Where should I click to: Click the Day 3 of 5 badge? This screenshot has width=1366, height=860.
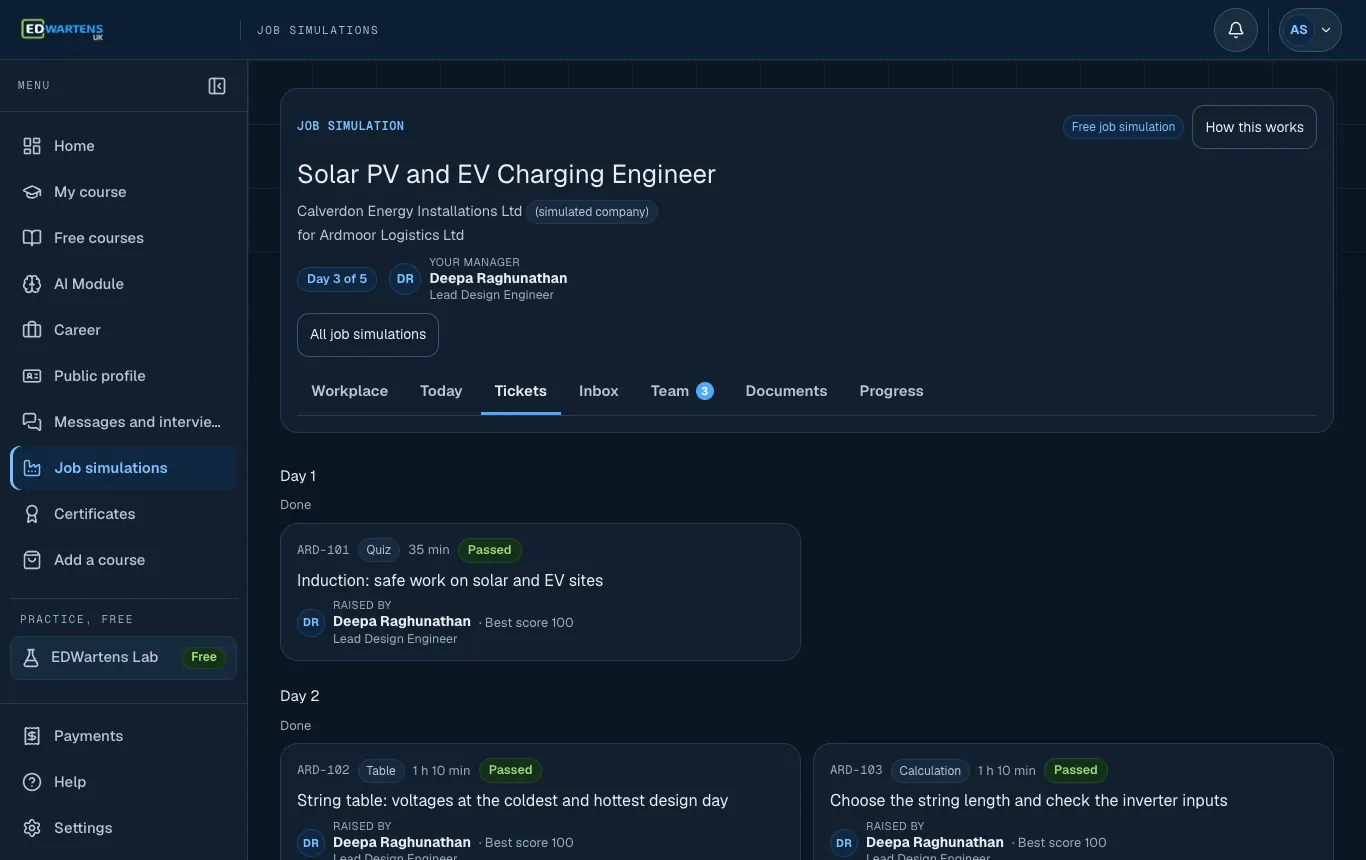click(x=337, y=279)
